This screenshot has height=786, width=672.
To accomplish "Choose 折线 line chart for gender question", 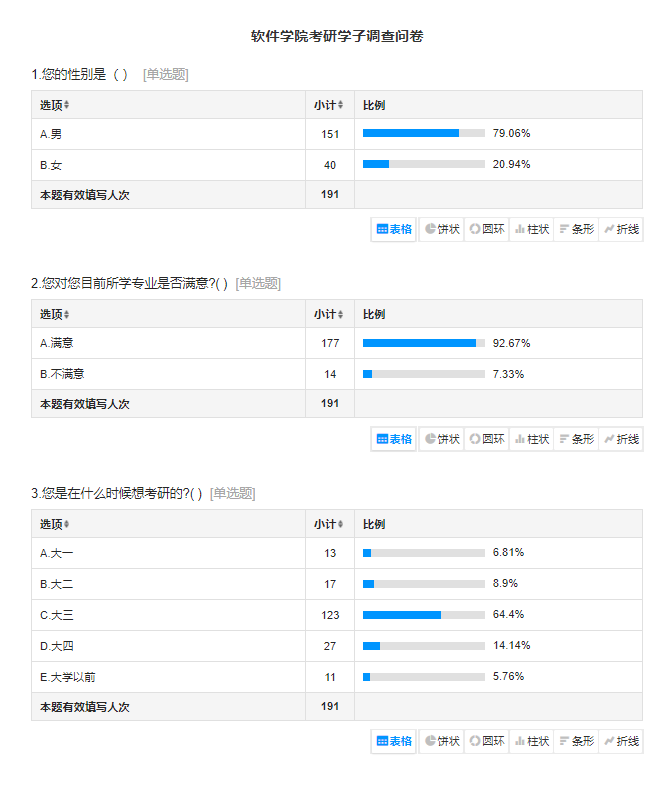I will (621, 229).
